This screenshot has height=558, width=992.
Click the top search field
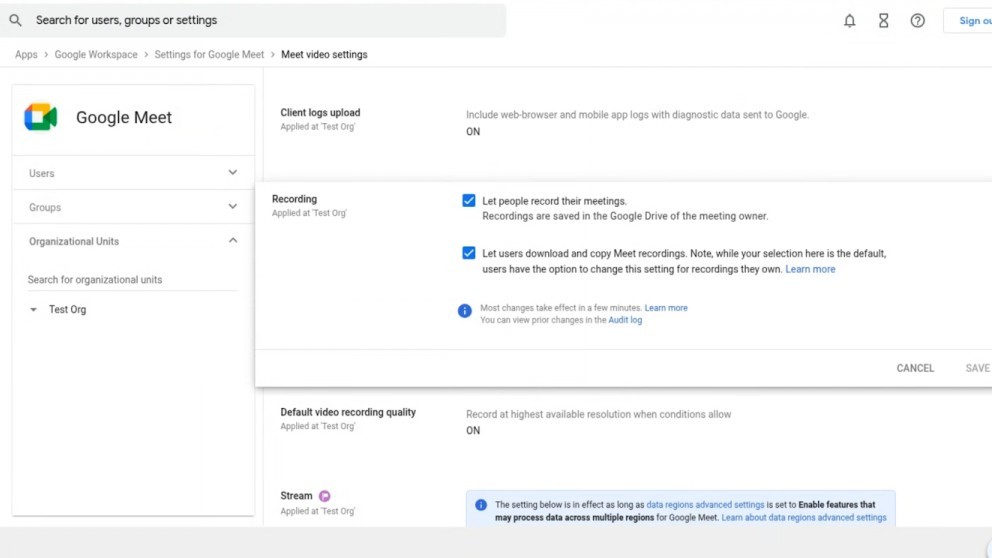253,20
